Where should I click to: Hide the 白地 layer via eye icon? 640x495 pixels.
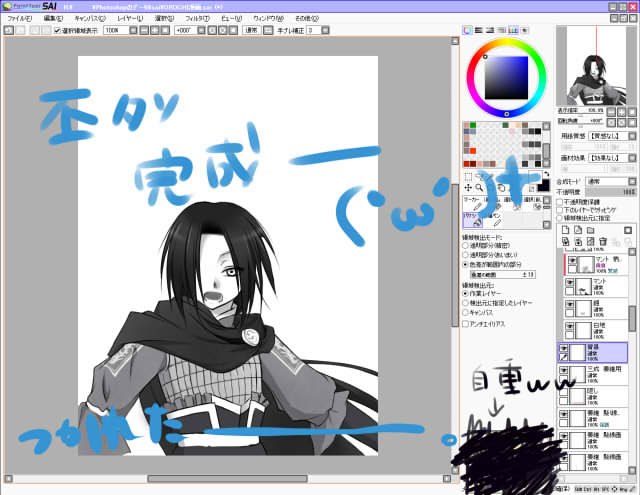pyautogui.click(x=569, y=326)
